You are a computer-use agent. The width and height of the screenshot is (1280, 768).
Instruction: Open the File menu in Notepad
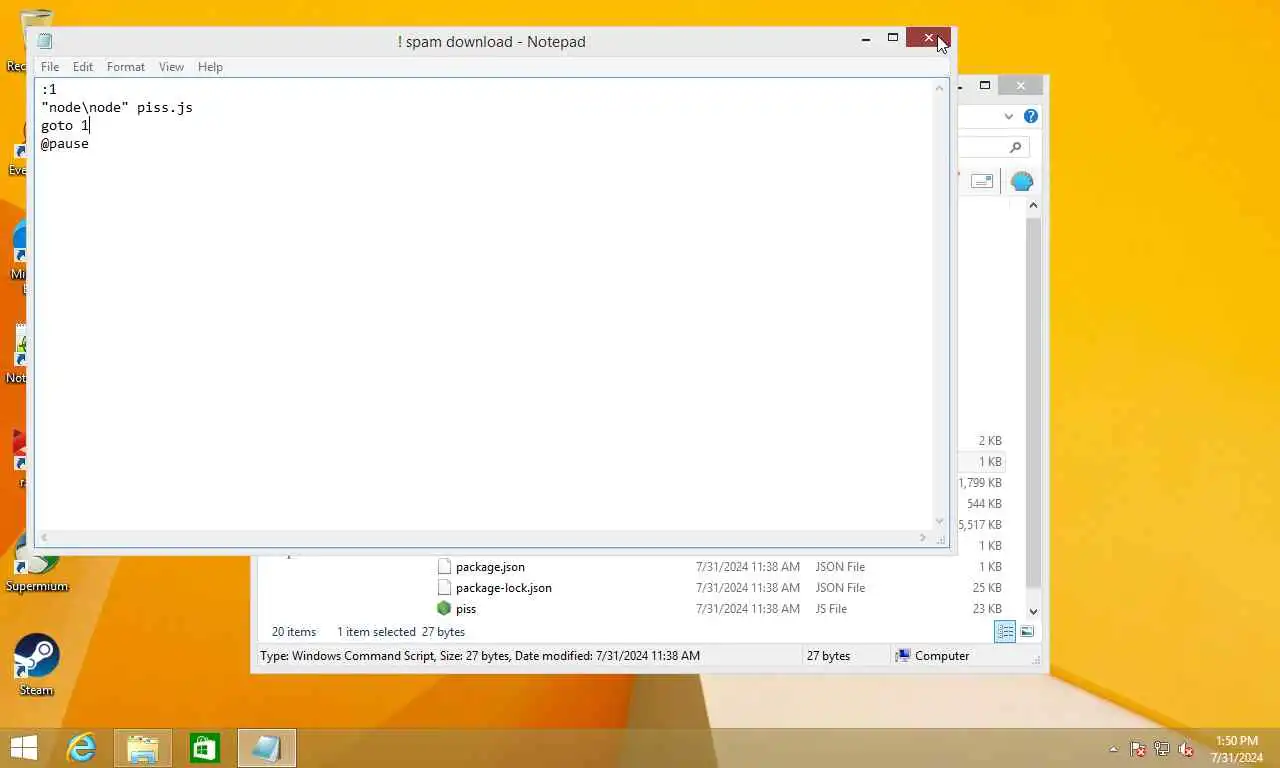(x=49, y=67)
